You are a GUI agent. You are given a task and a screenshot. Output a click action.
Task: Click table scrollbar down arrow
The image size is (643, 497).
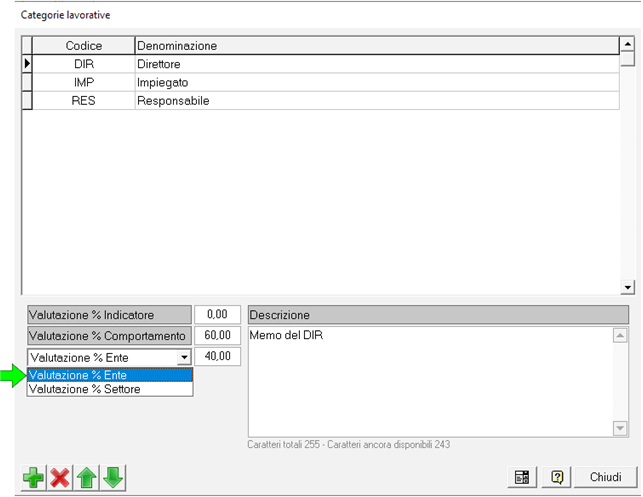(x=628, y=287)
